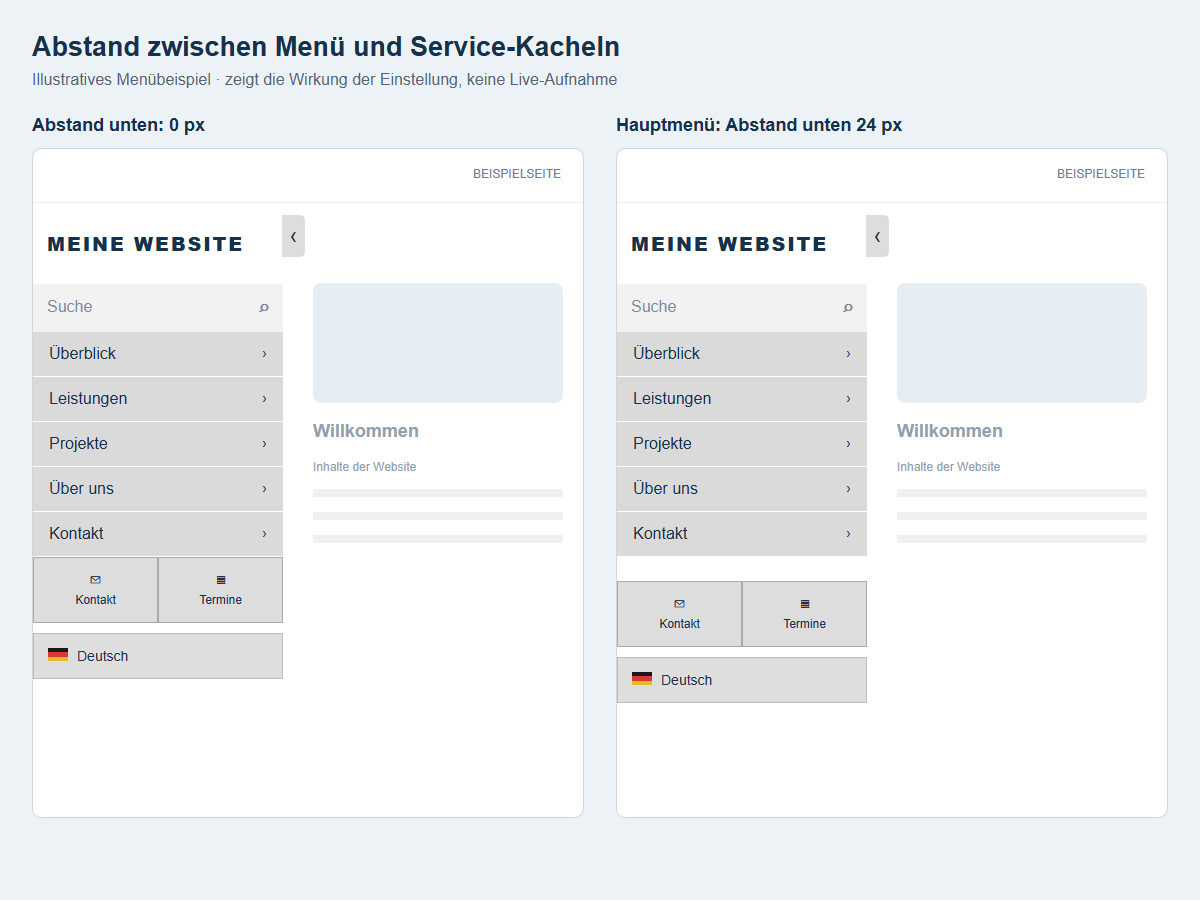The image size is (1200, 900).
Task: Expand Leistungen chevron in right menu
Action: (x=848, y=399)
